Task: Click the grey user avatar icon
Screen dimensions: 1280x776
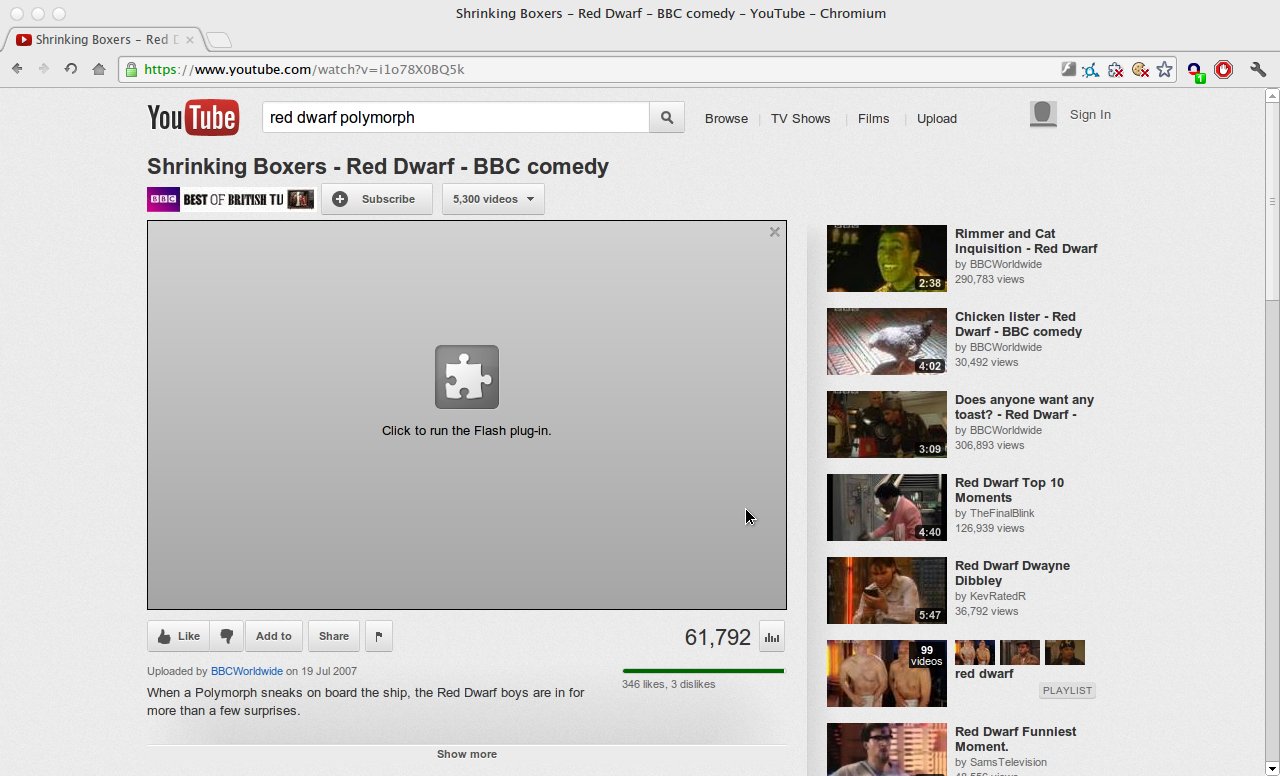Action: click(1043, 114)
